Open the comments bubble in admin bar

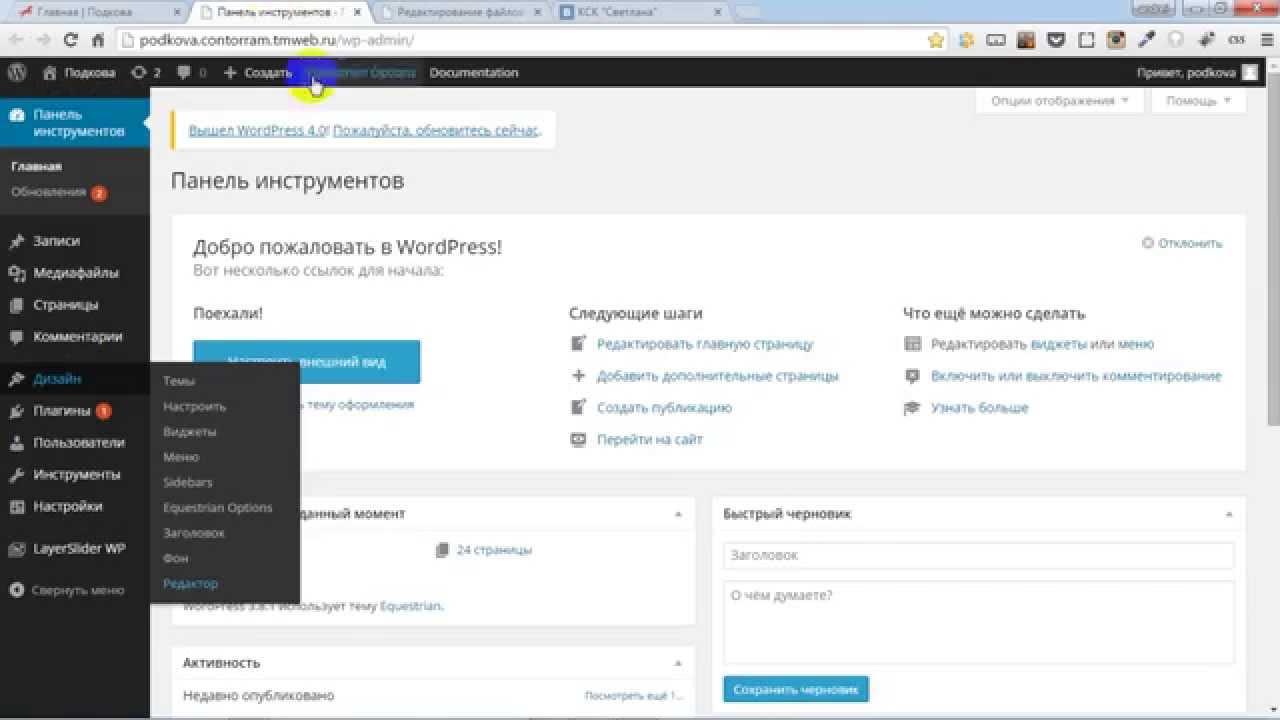tap(192, 72)
